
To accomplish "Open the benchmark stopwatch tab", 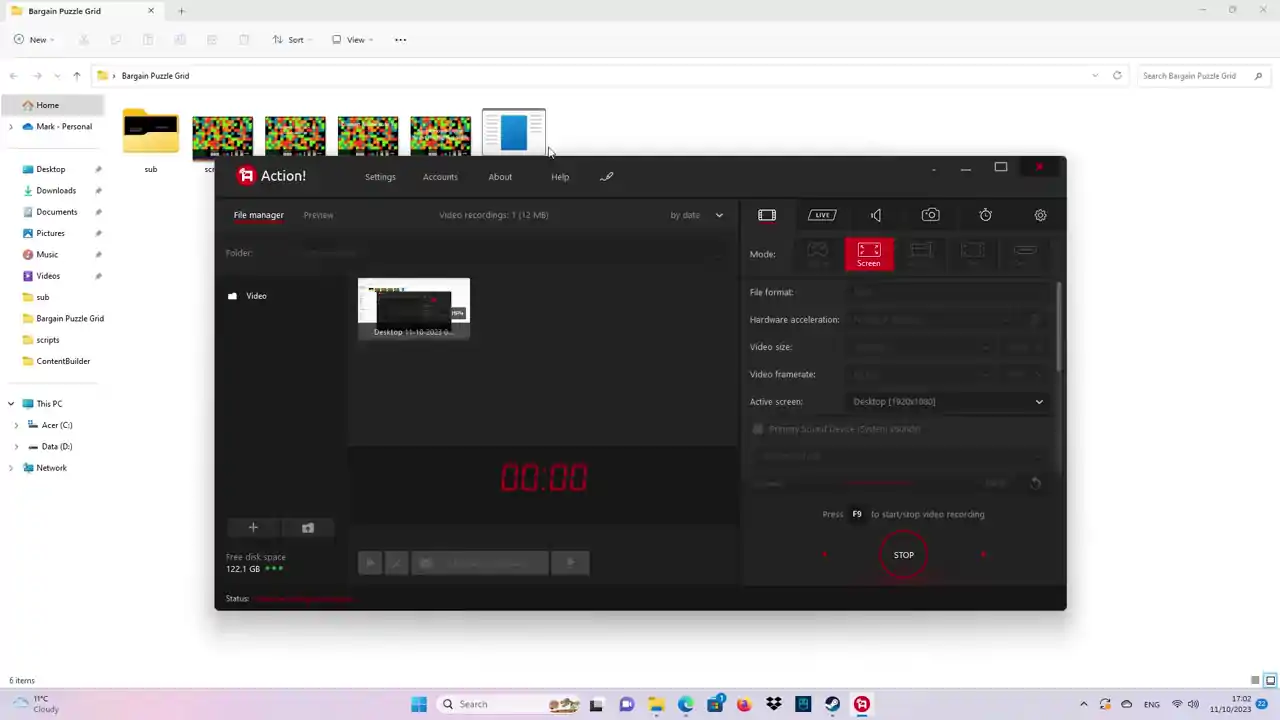I will coord(985,215).
